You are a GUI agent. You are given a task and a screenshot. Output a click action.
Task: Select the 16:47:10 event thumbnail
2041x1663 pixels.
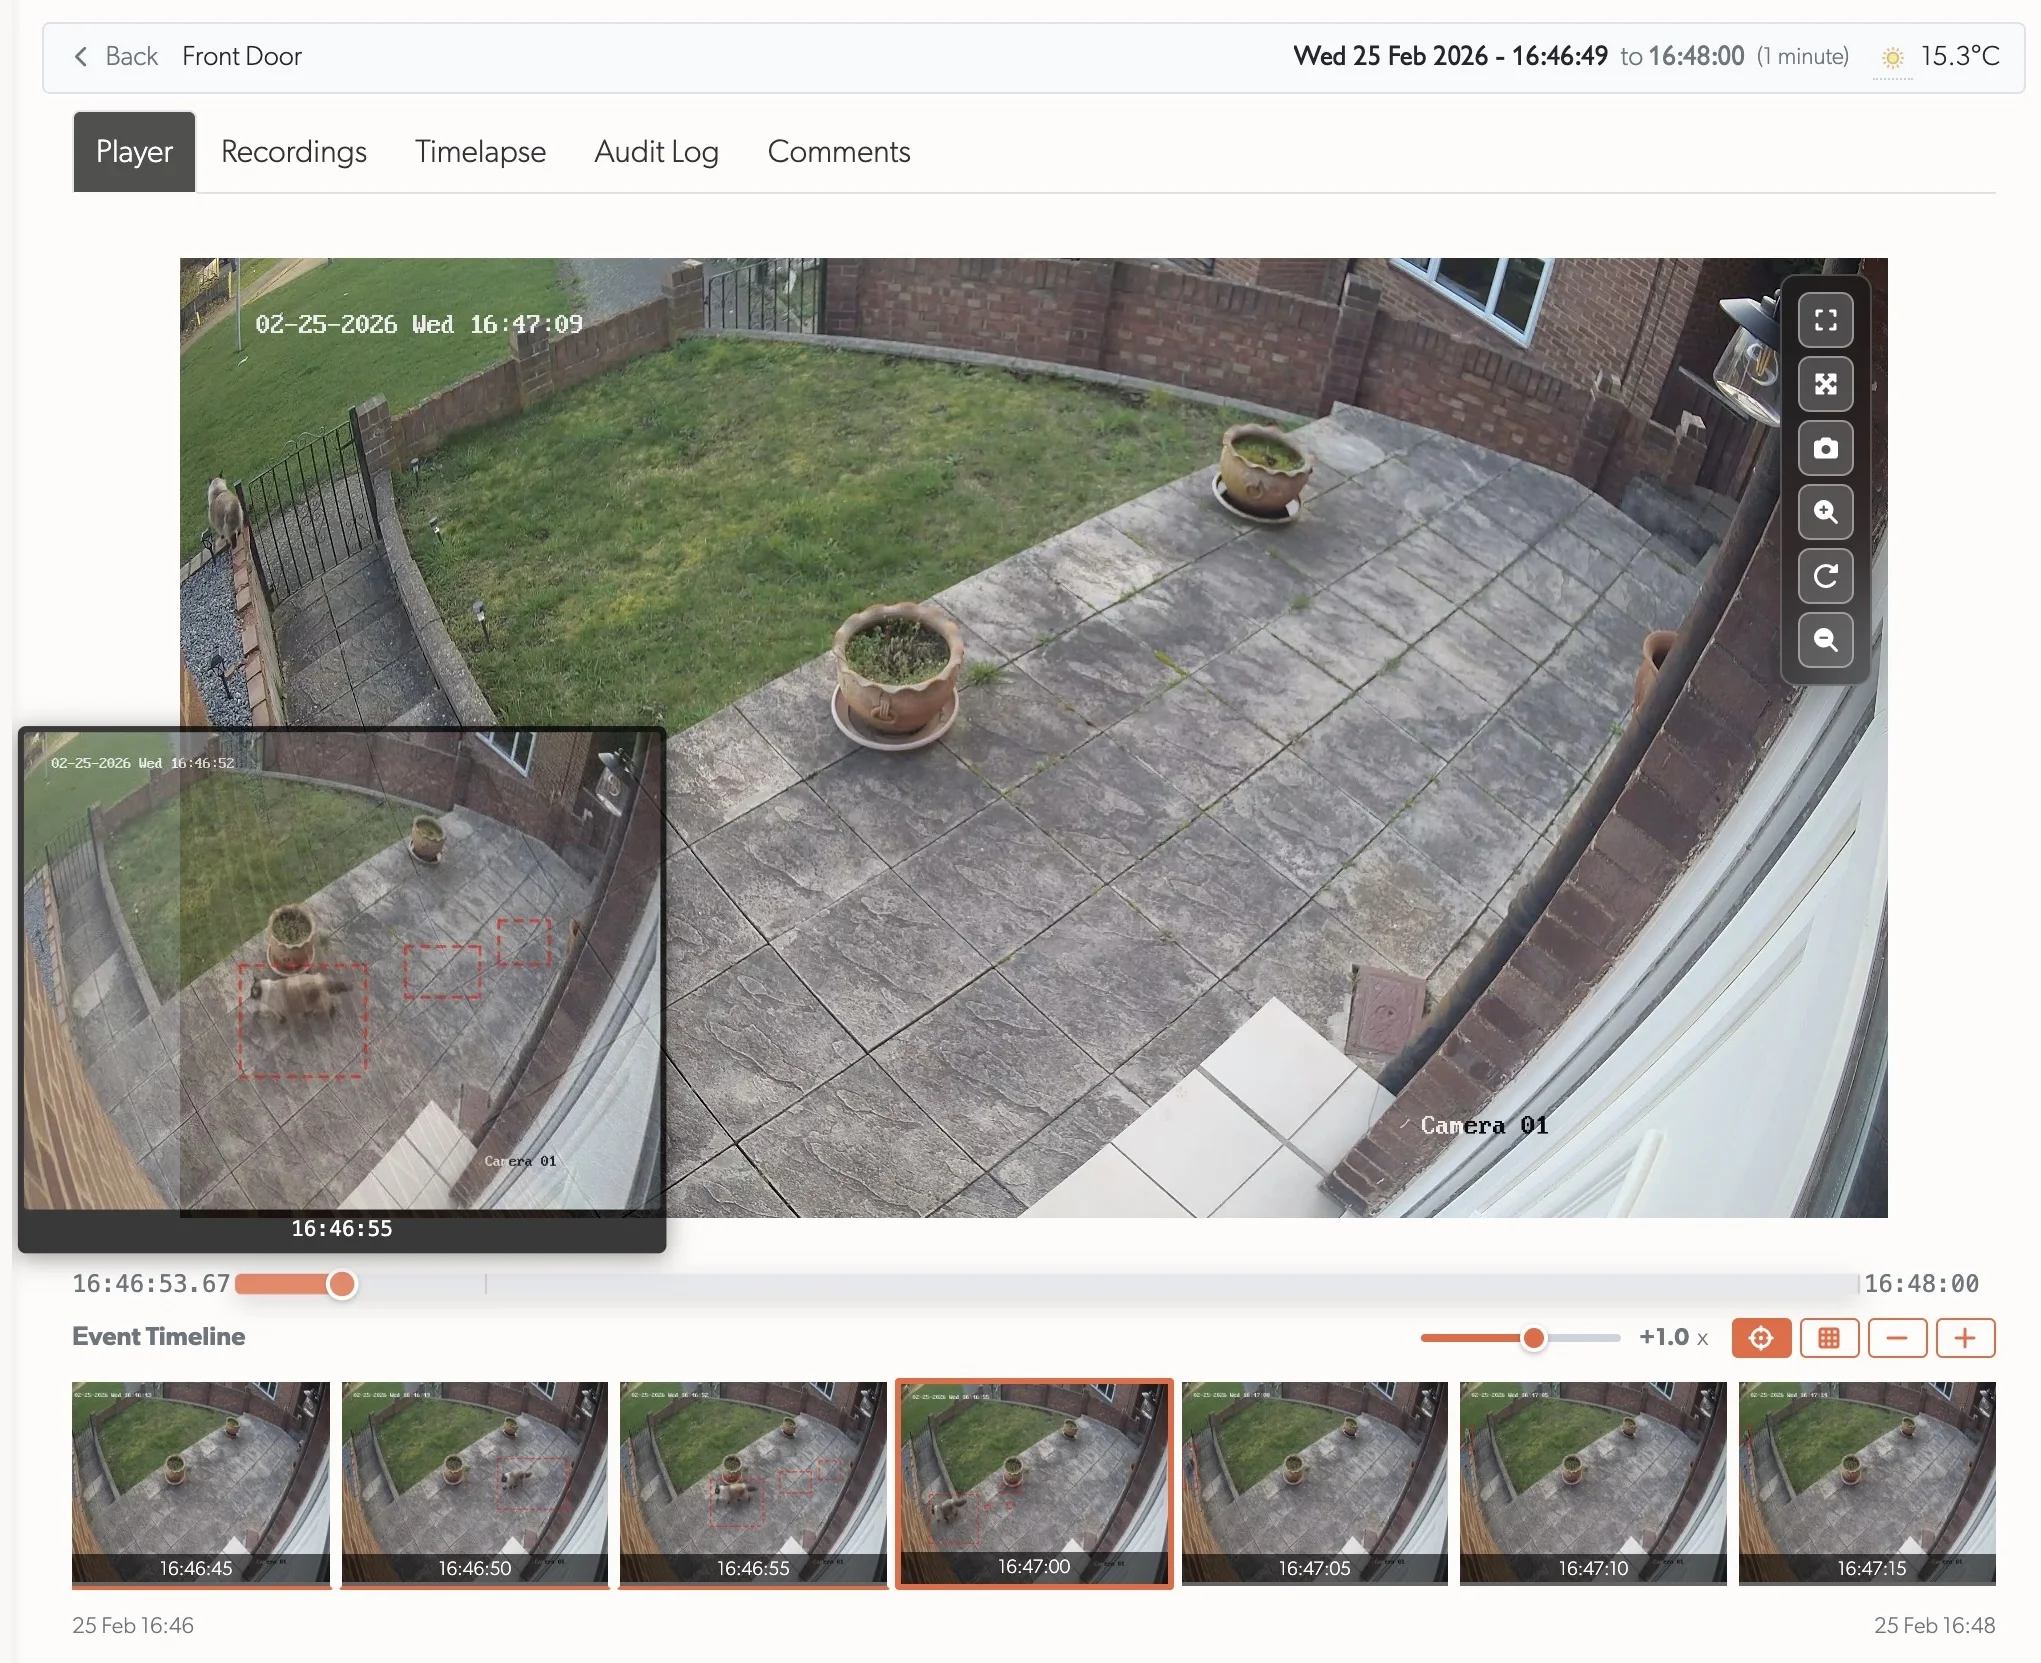1592,1482
